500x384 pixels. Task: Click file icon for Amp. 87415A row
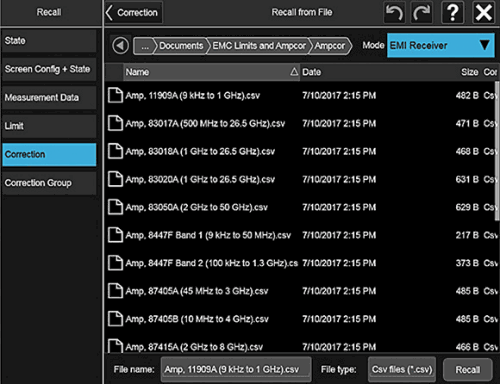point(115,346)
